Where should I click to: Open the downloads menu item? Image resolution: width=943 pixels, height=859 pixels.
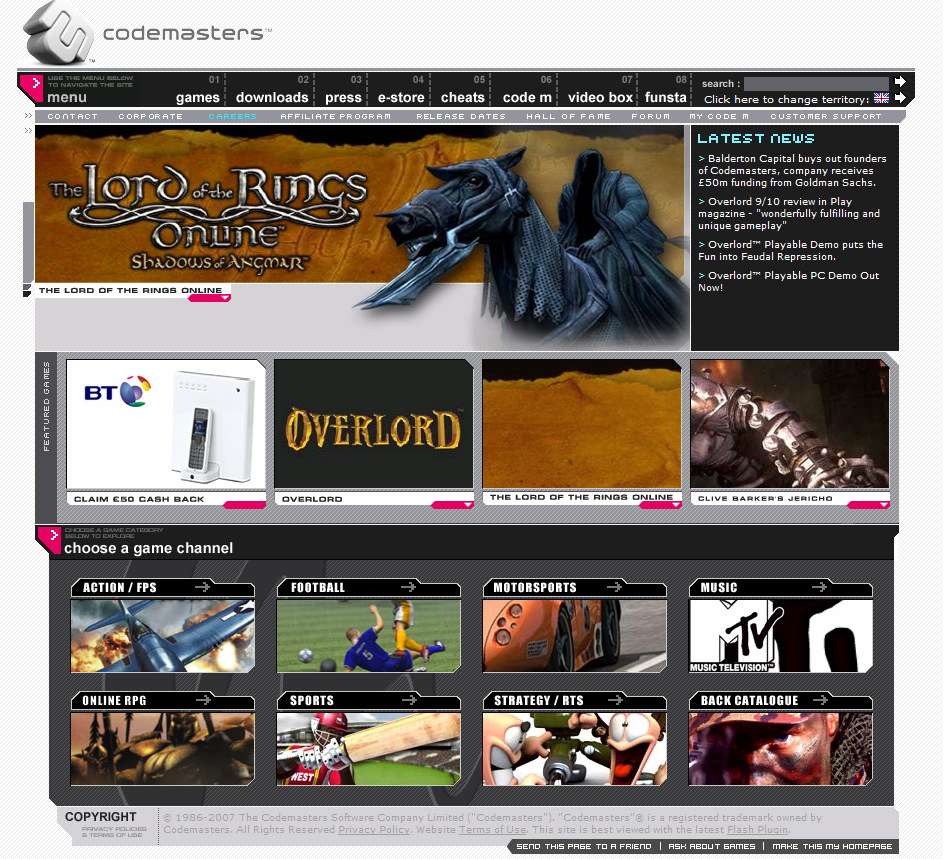click(x=272, y=97)
